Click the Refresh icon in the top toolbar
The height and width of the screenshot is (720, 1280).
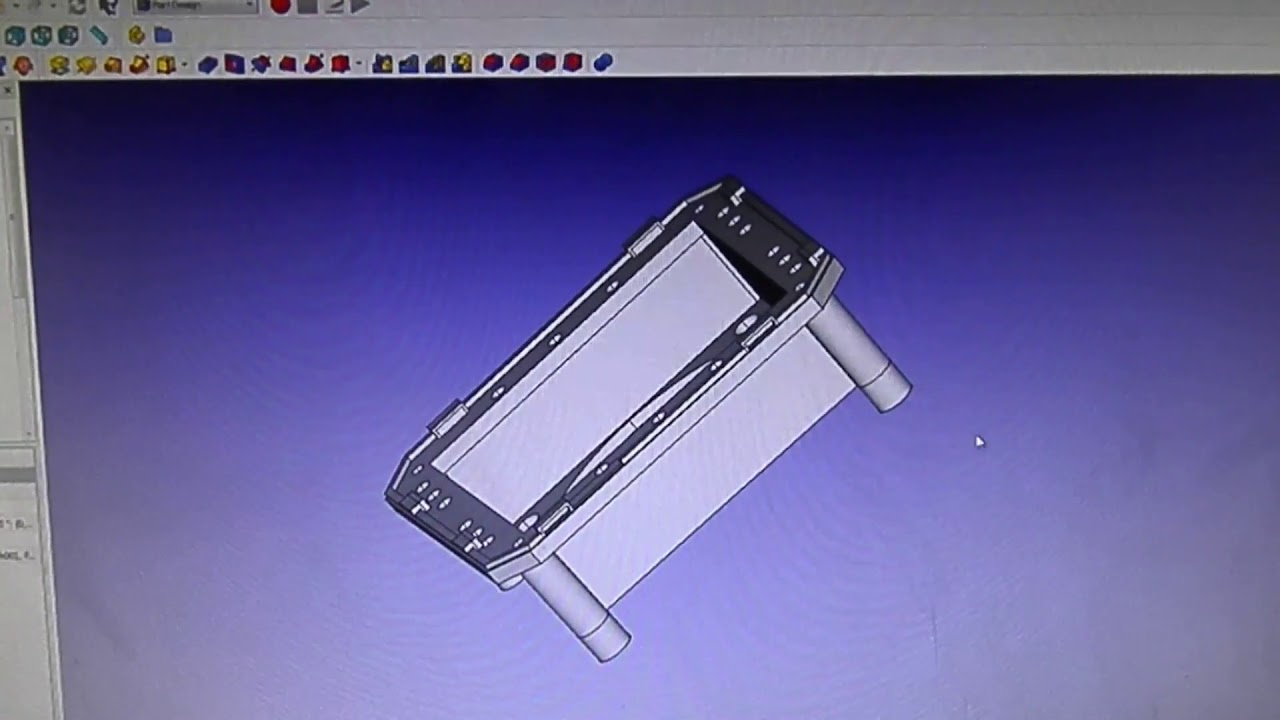[x=78, y=6]
